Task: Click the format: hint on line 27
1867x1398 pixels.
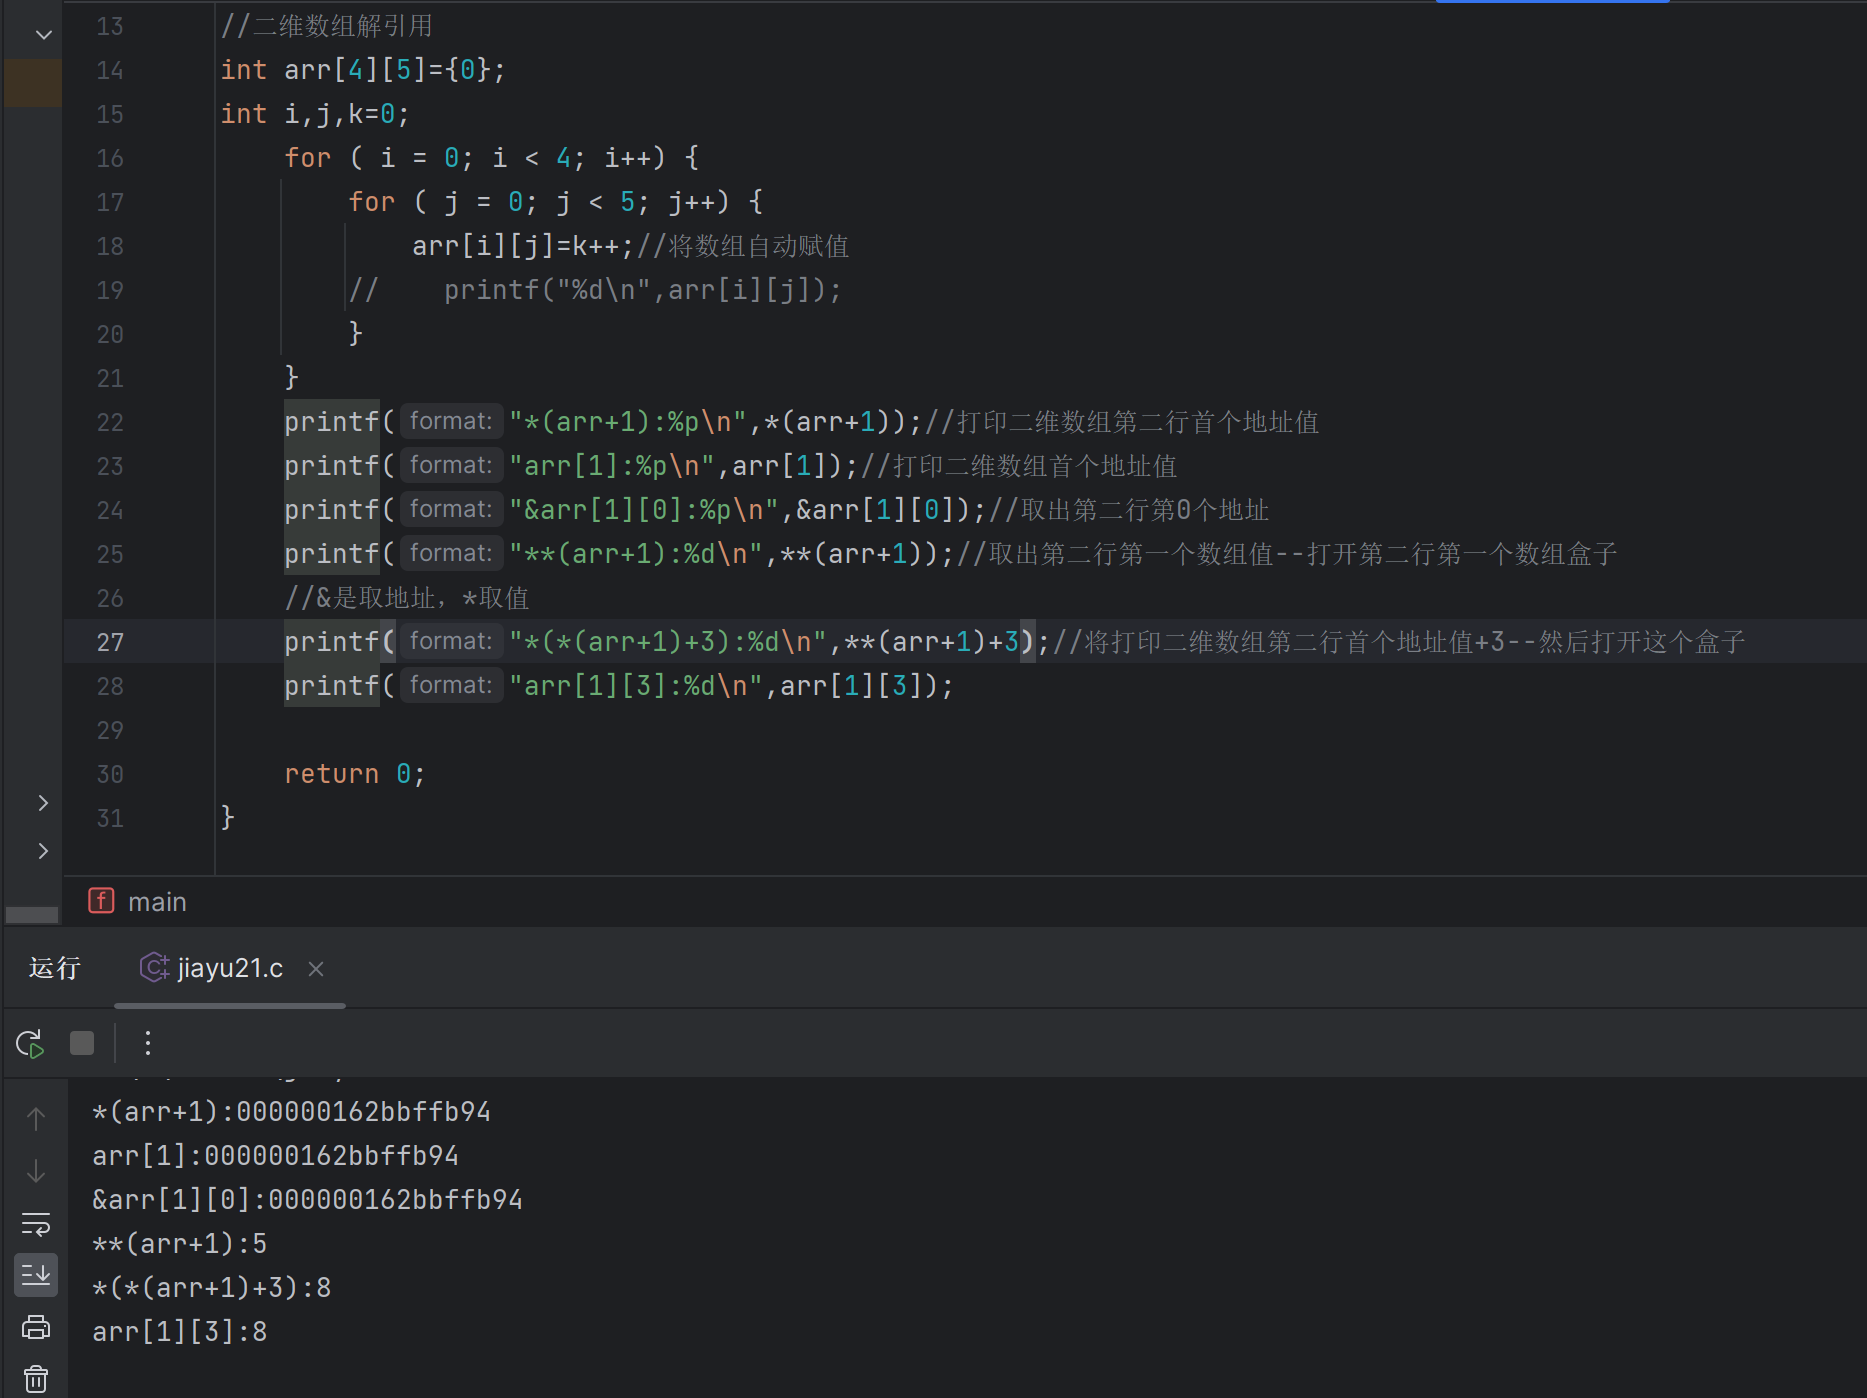Action: [x=451, y=641]
